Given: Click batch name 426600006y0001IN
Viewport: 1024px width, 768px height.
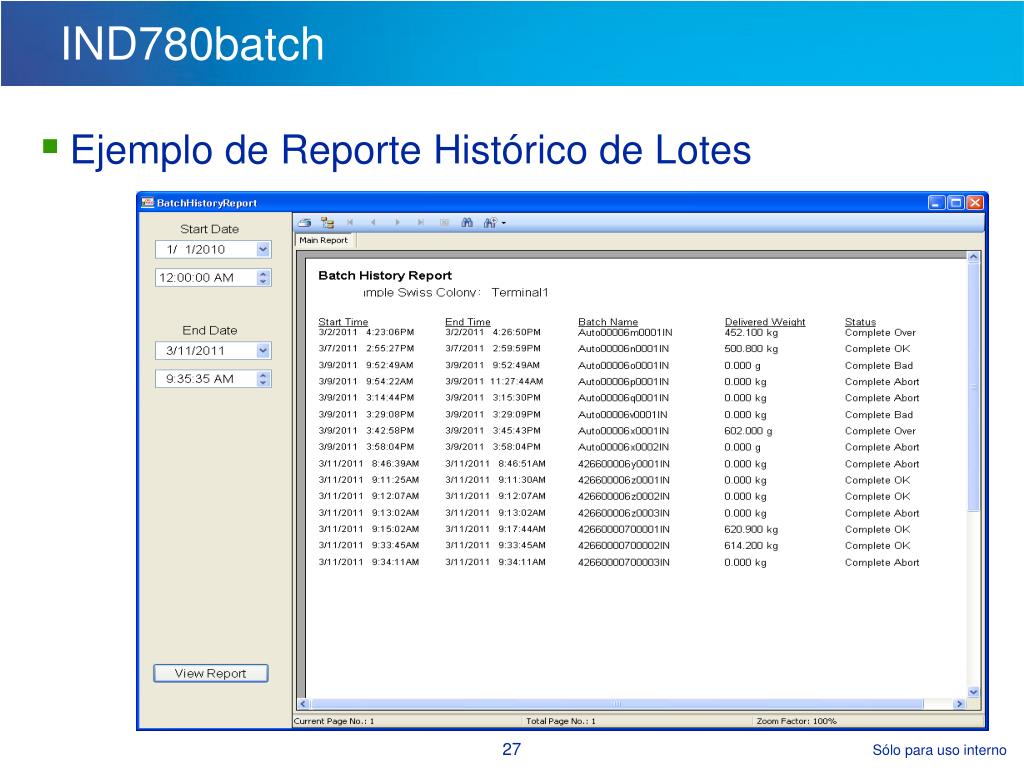Looking at the screenshot, I should pyautogui.click(x=624, y=464).
